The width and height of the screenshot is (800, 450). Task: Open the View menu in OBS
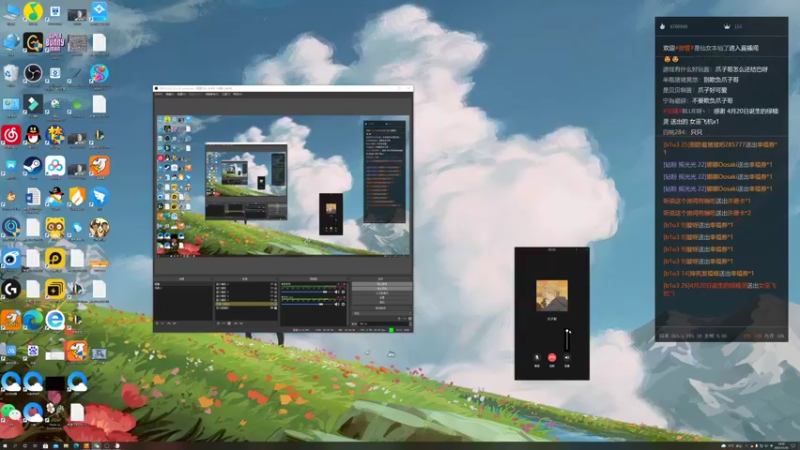(181, 94)
